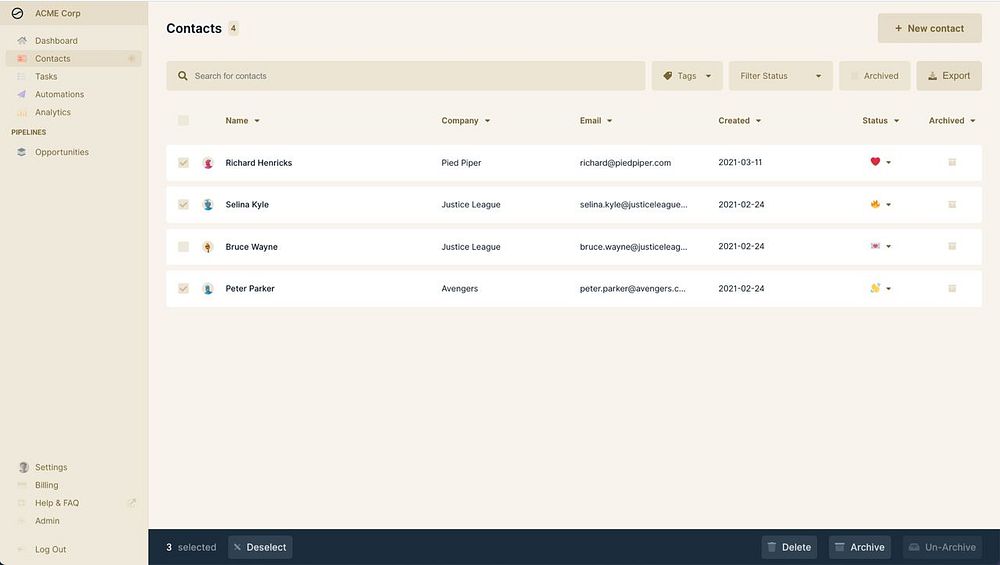This screenshot has height=565, width=1000.
Task: Open Automations in the sidebar
Action: click(x=73, y=94)
